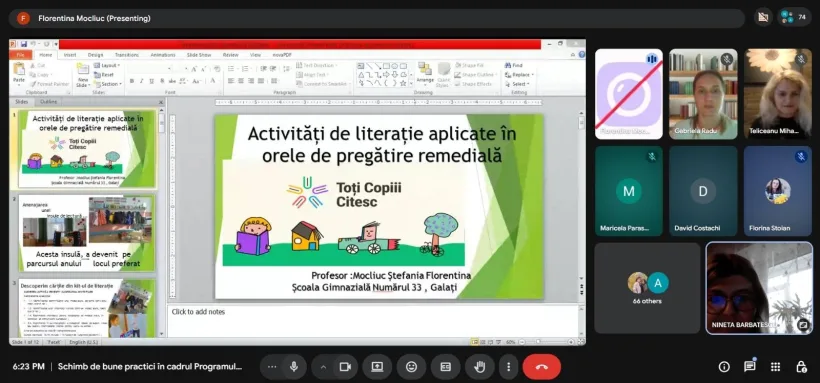Click the zoom in plus button
Screen dimensions: 820x383
point(571,342)
